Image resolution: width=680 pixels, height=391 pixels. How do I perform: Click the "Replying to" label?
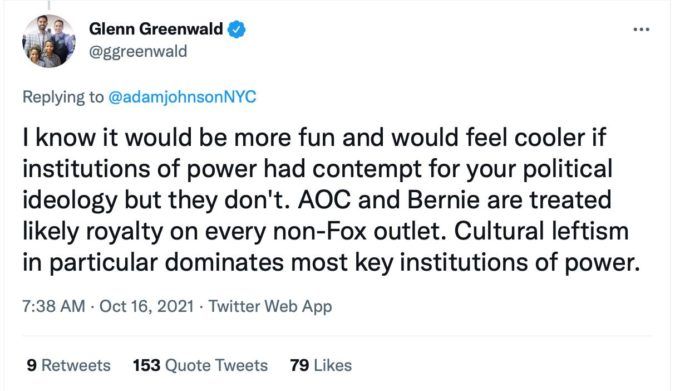[63, 97]
